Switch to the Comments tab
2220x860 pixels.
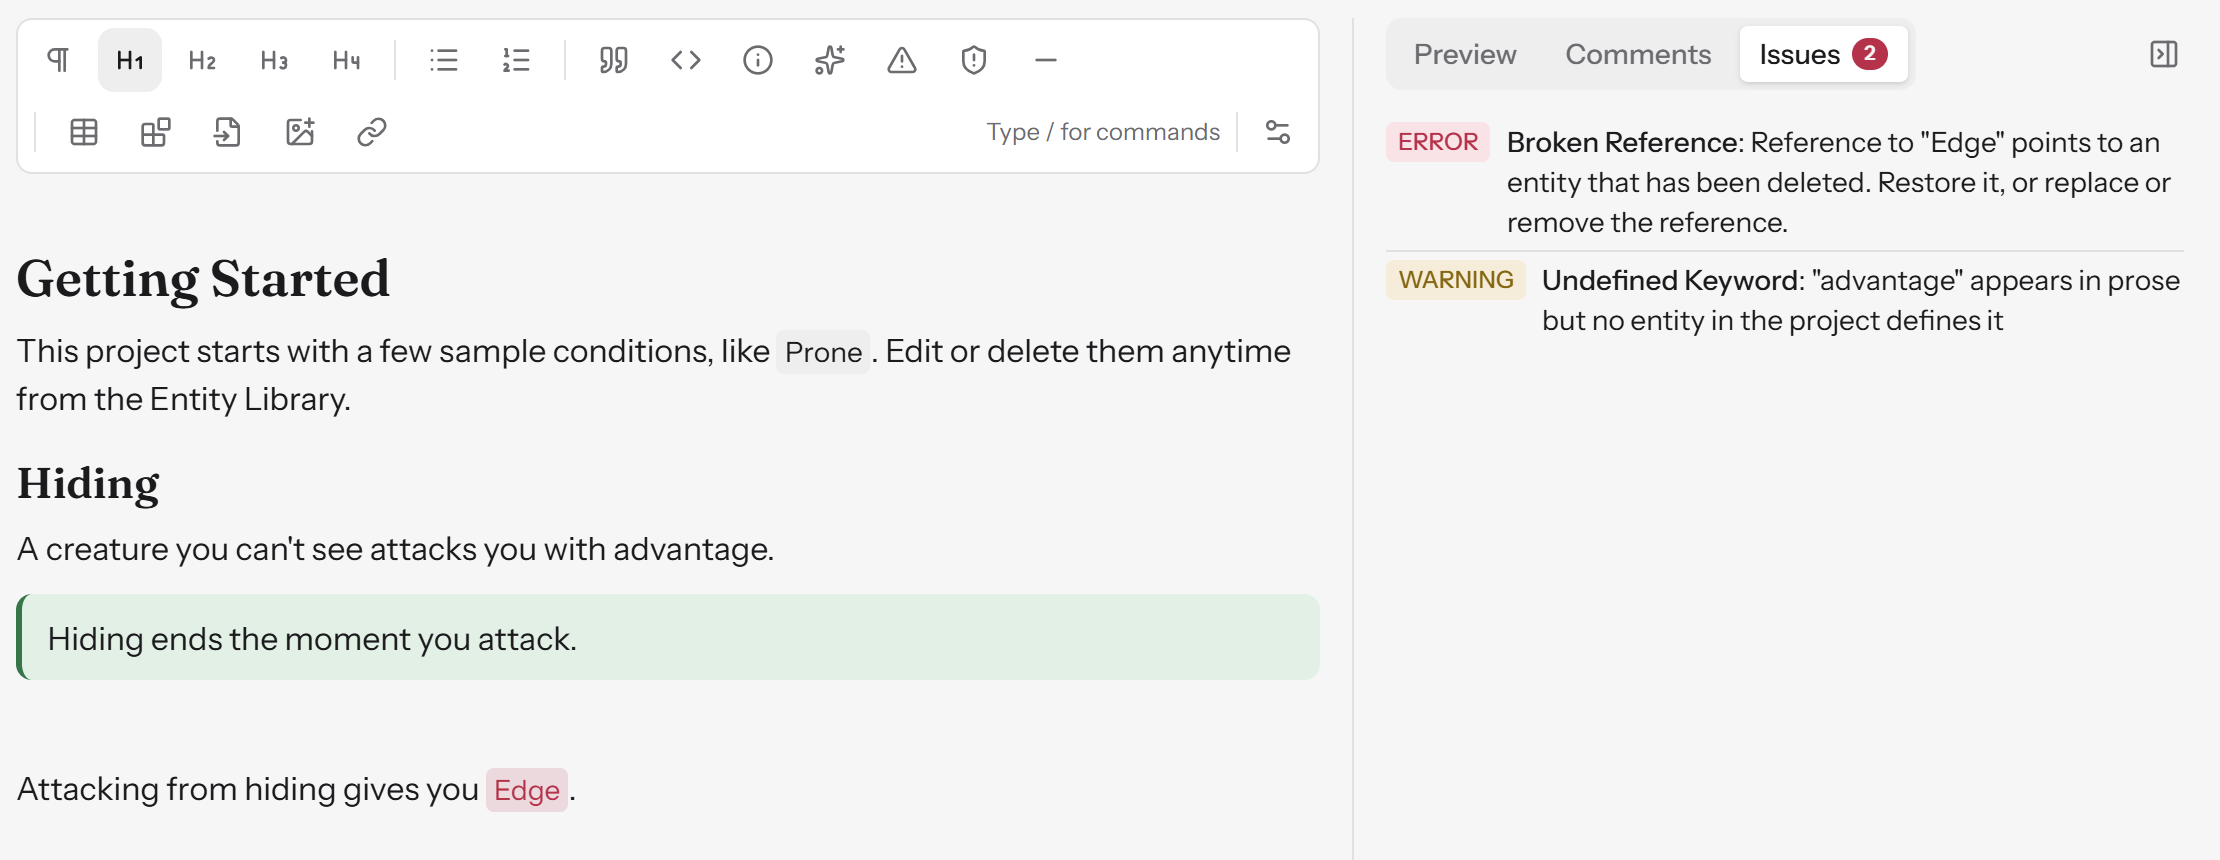[1638, 54]
